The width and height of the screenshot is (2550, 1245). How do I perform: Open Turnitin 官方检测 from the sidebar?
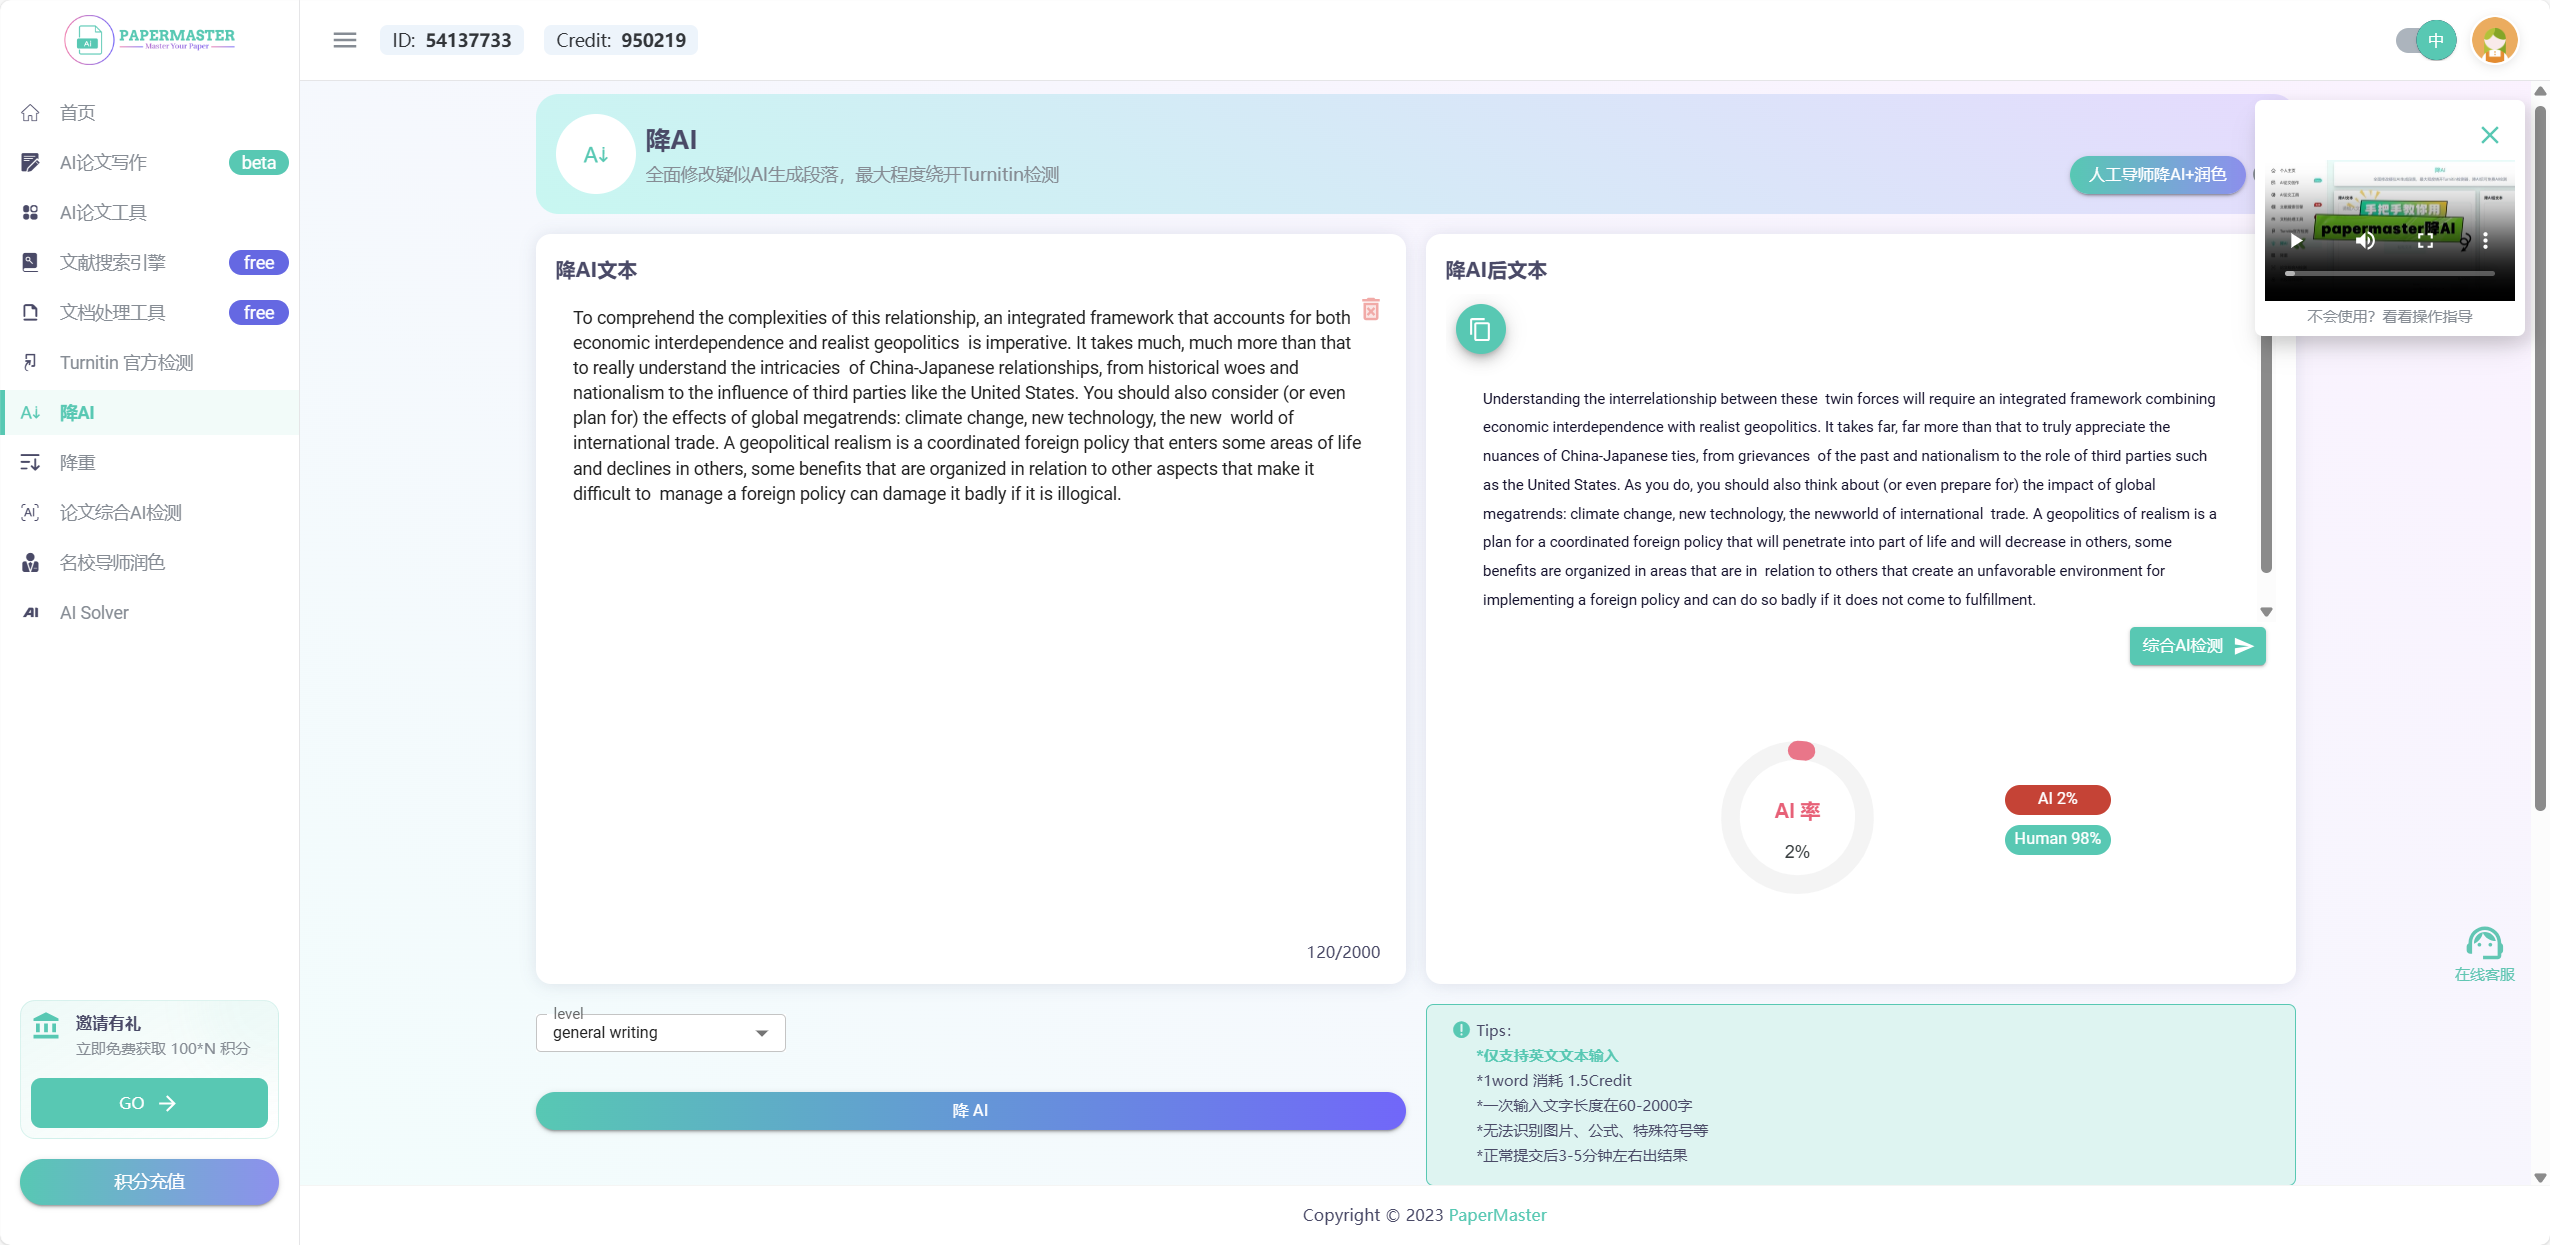[x=126, y=362]
